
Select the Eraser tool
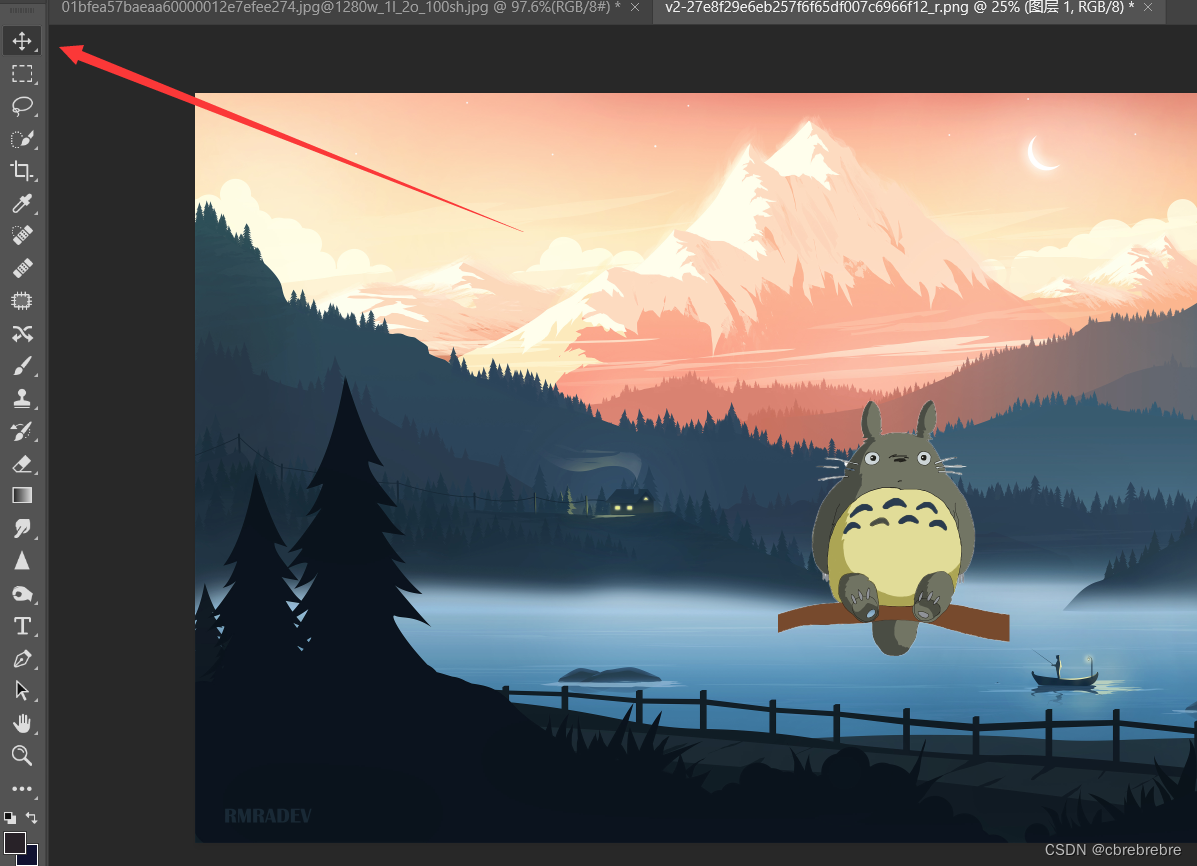point(22,464)
